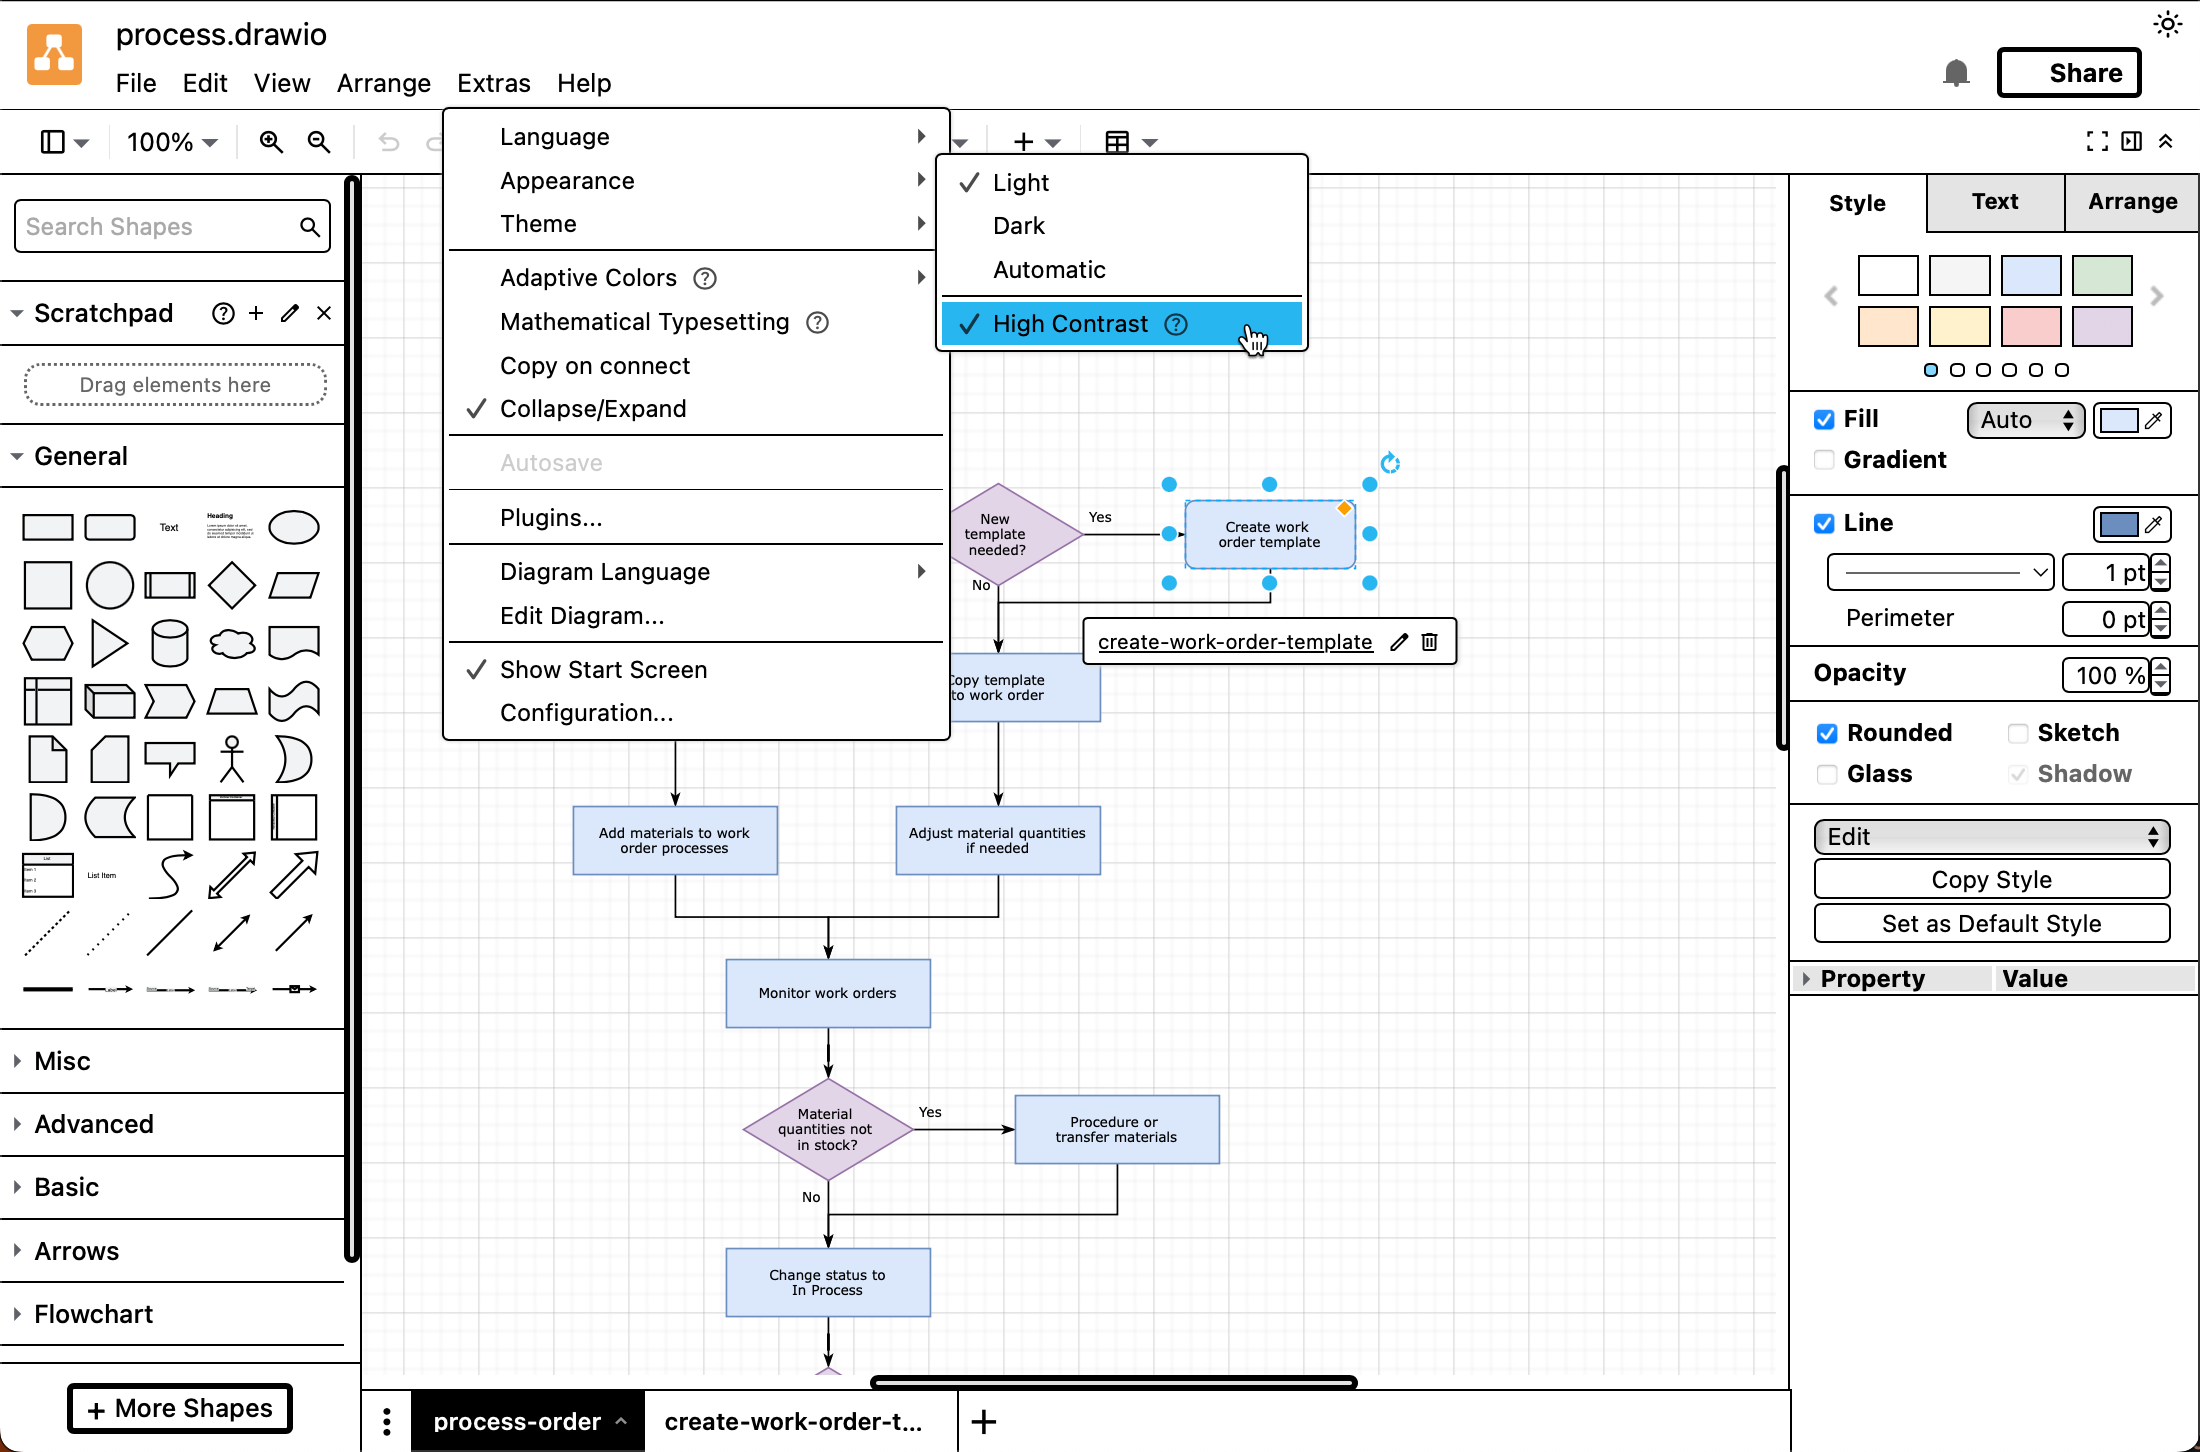Screen dimensions: 2200x1452
Task: Enter fullscreen mode via the toolbar icon
Action: (x=2096, y=141)
